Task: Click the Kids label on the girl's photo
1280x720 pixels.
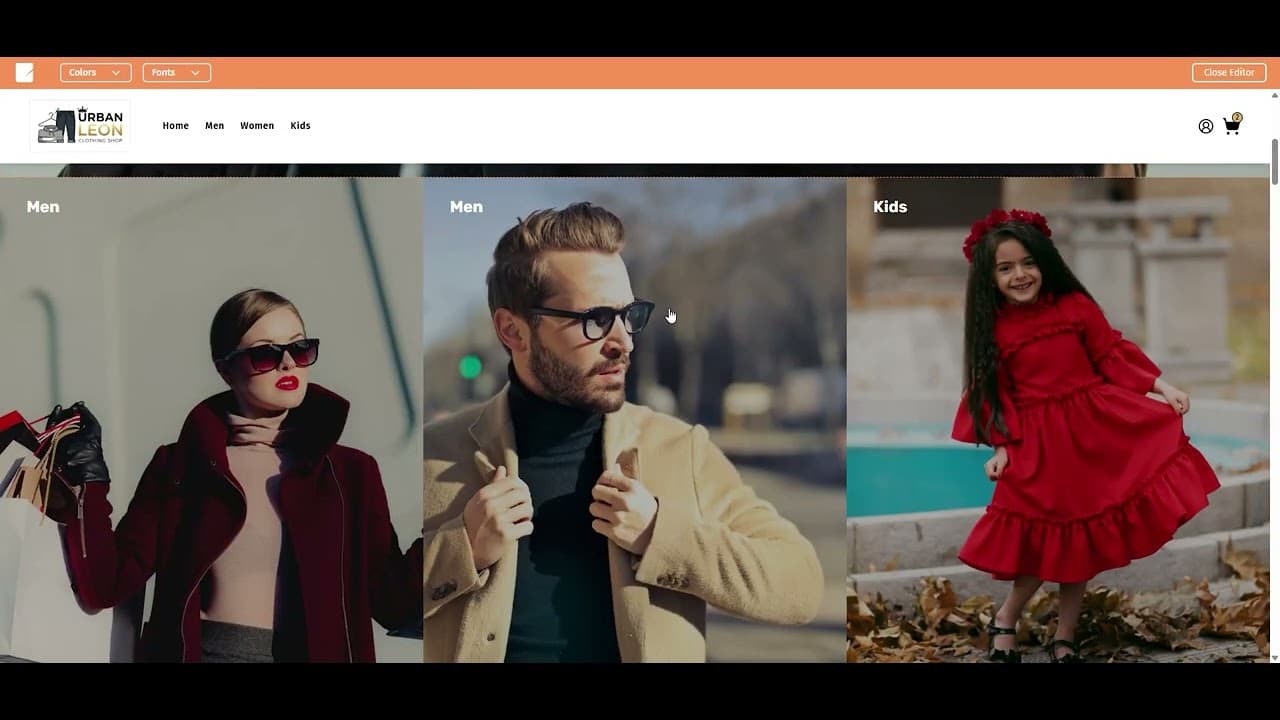Action: 890,207
